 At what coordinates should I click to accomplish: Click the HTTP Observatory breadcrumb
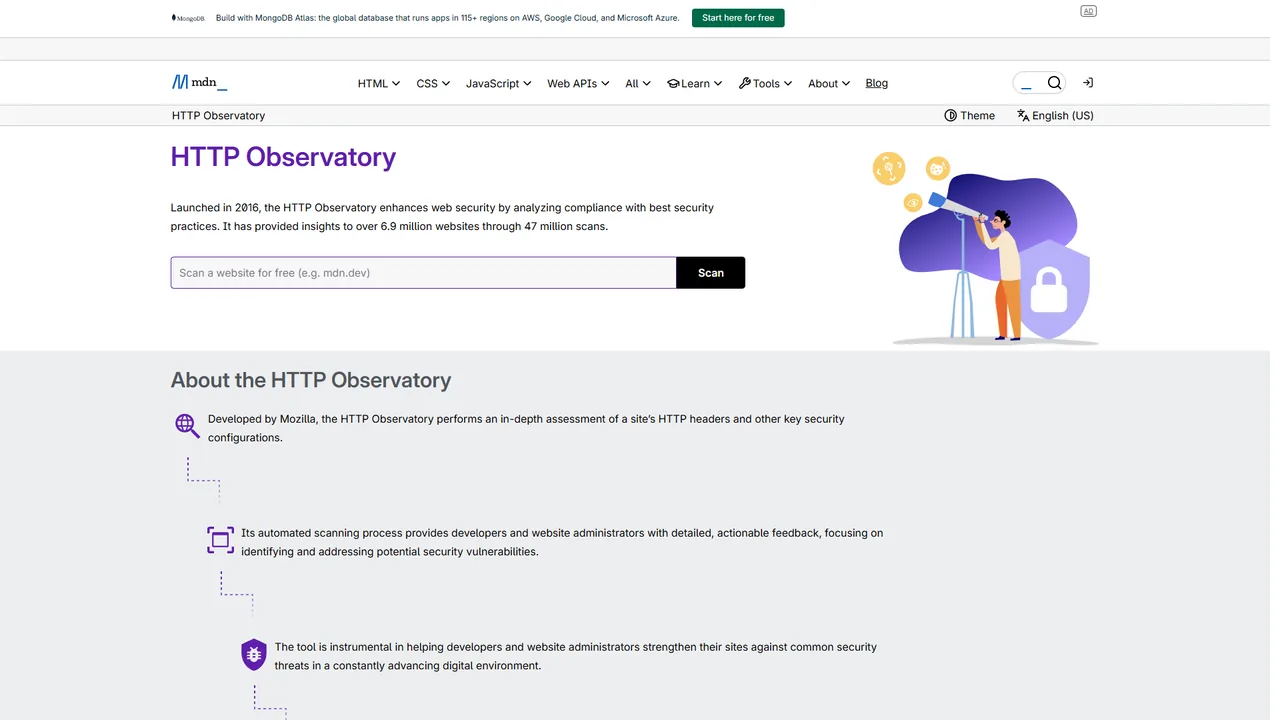tap(219, 116)
